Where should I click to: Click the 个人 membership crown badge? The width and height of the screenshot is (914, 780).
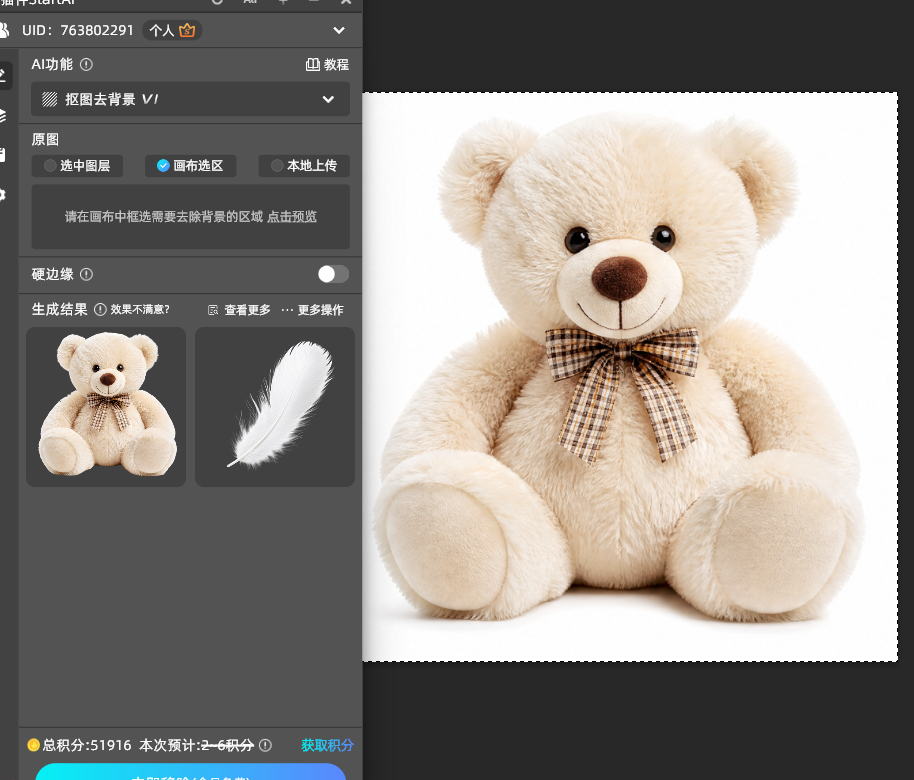point(173,30)
